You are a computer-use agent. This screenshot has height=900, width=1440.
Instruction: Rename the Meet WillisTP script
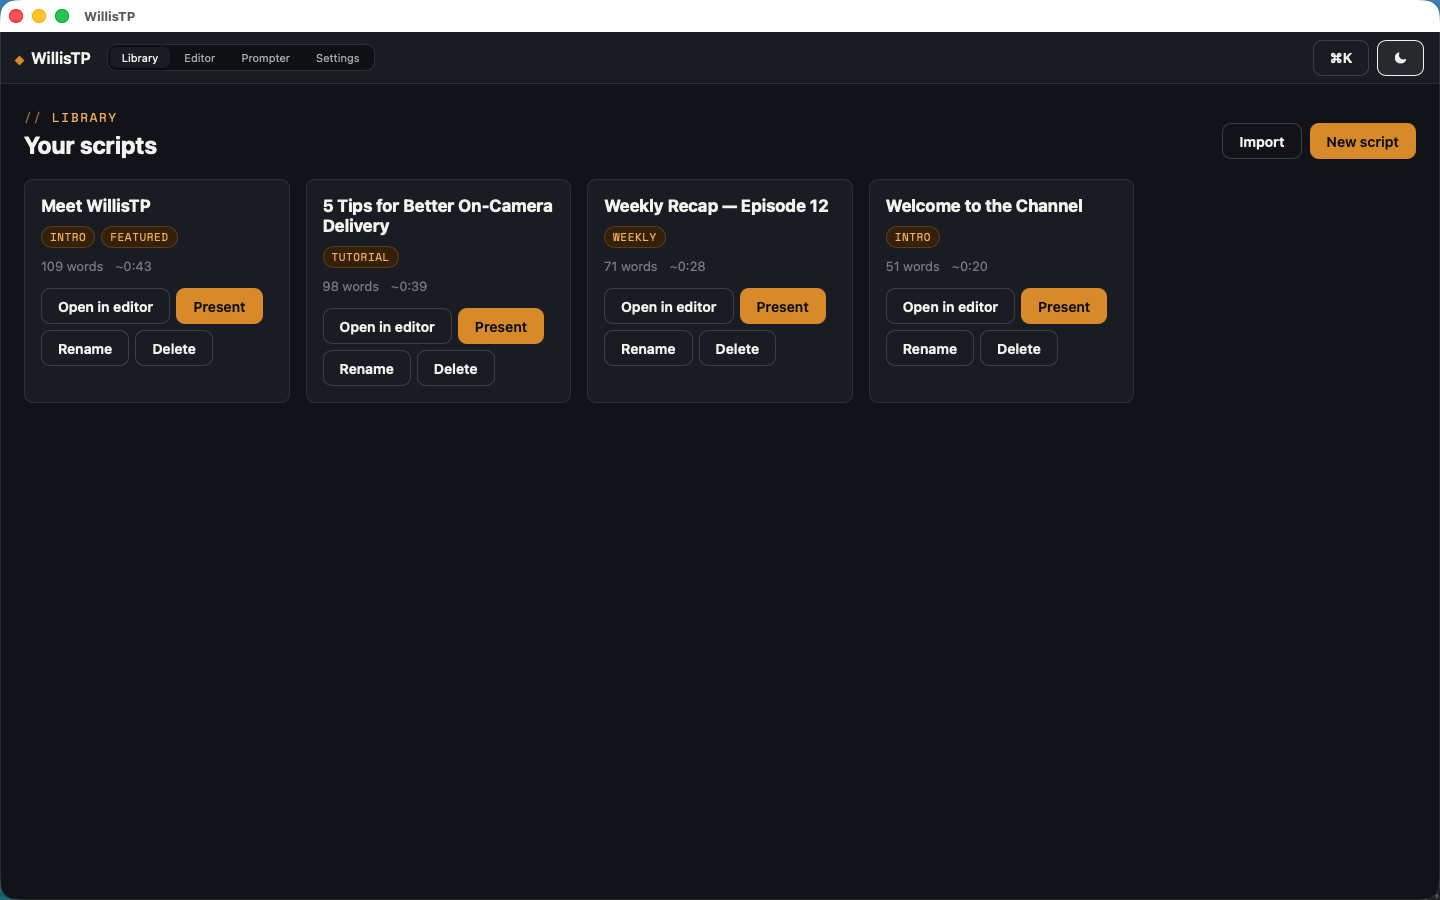point(85,348)
